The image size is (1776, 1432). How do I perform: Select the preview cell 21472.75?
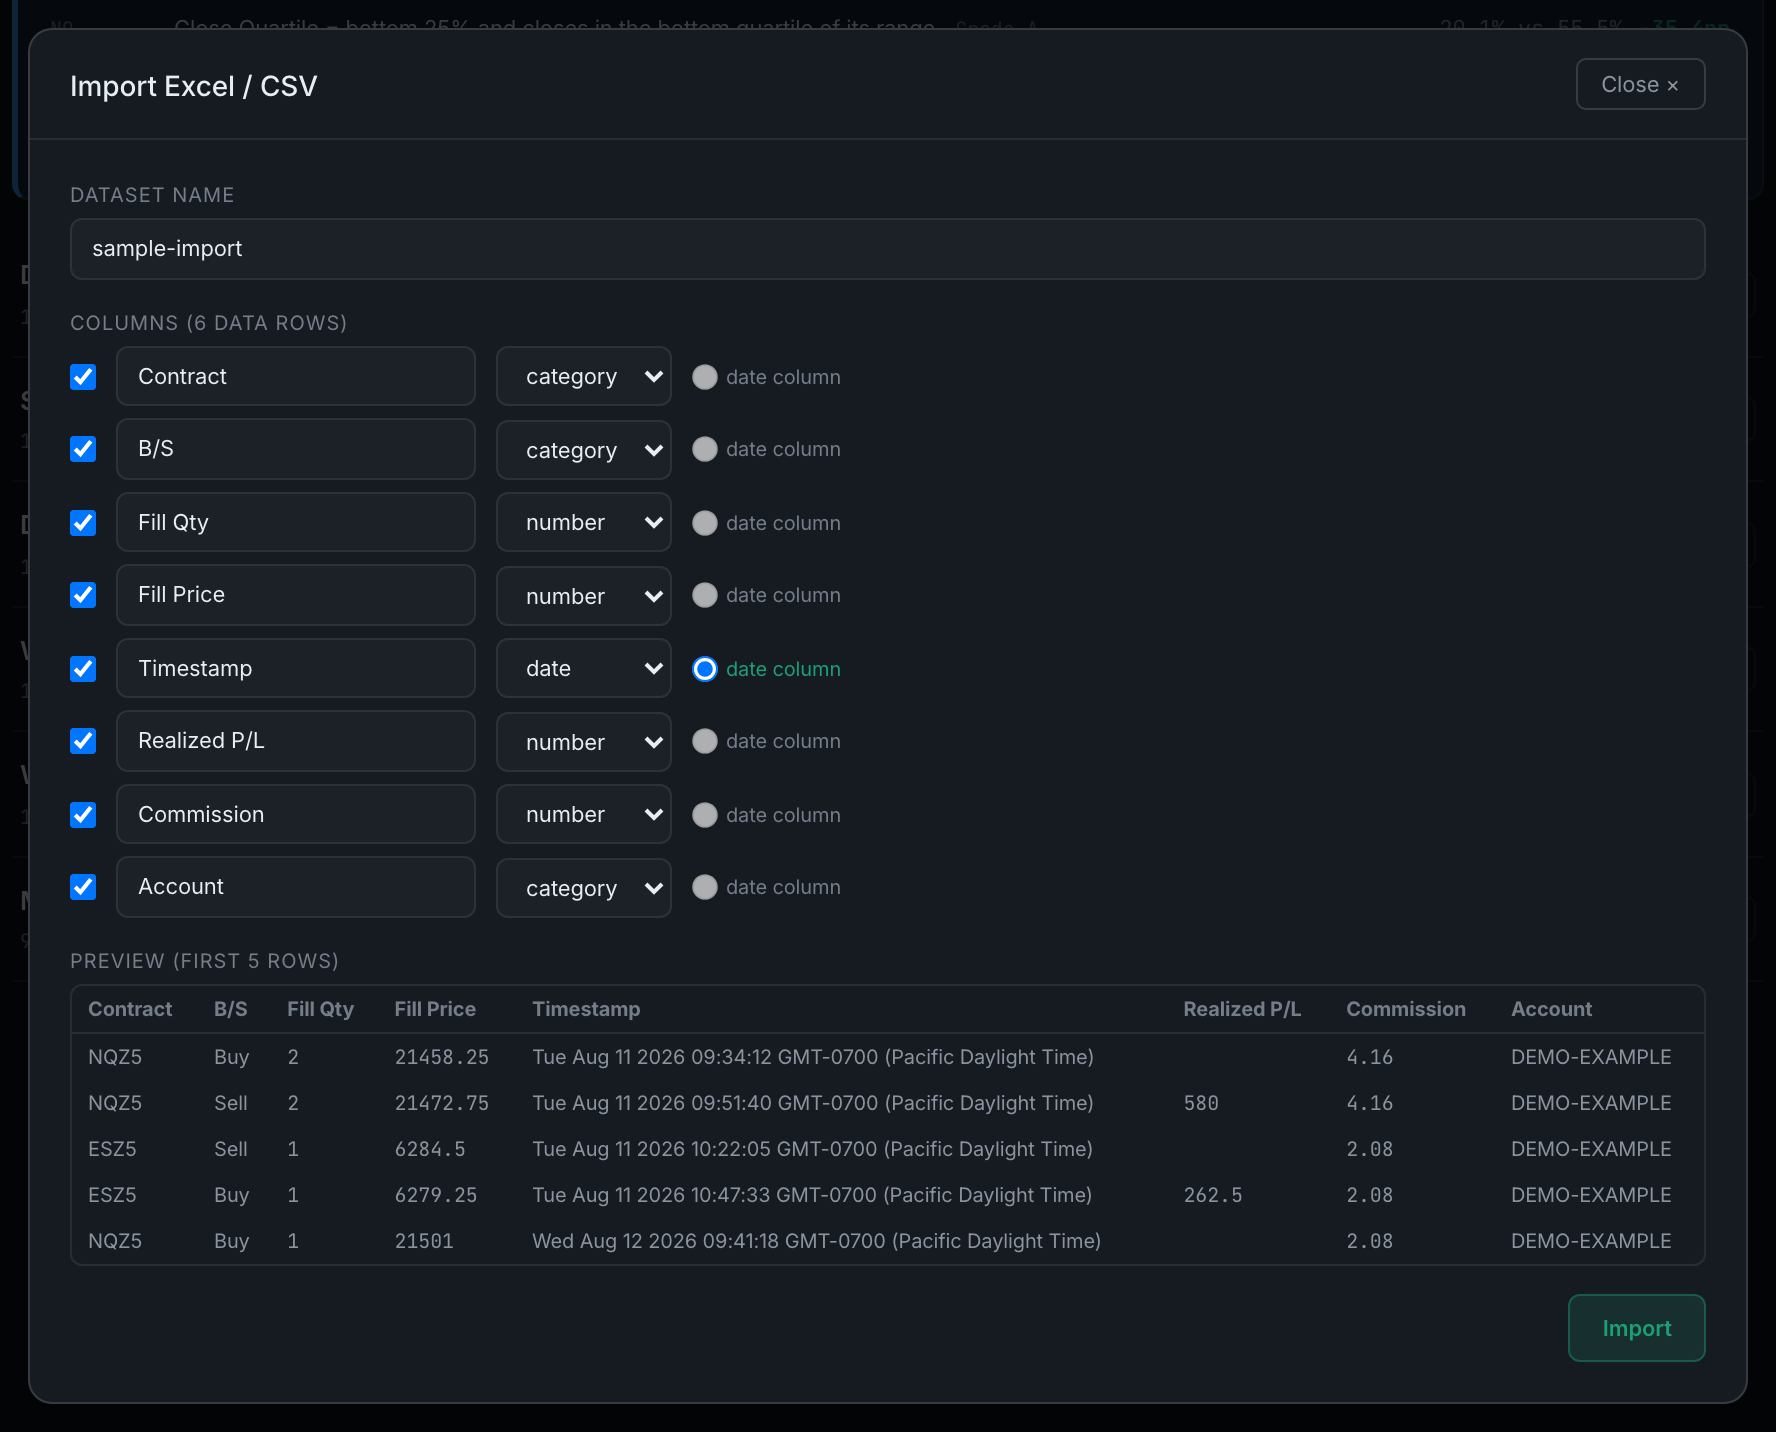442,1103
